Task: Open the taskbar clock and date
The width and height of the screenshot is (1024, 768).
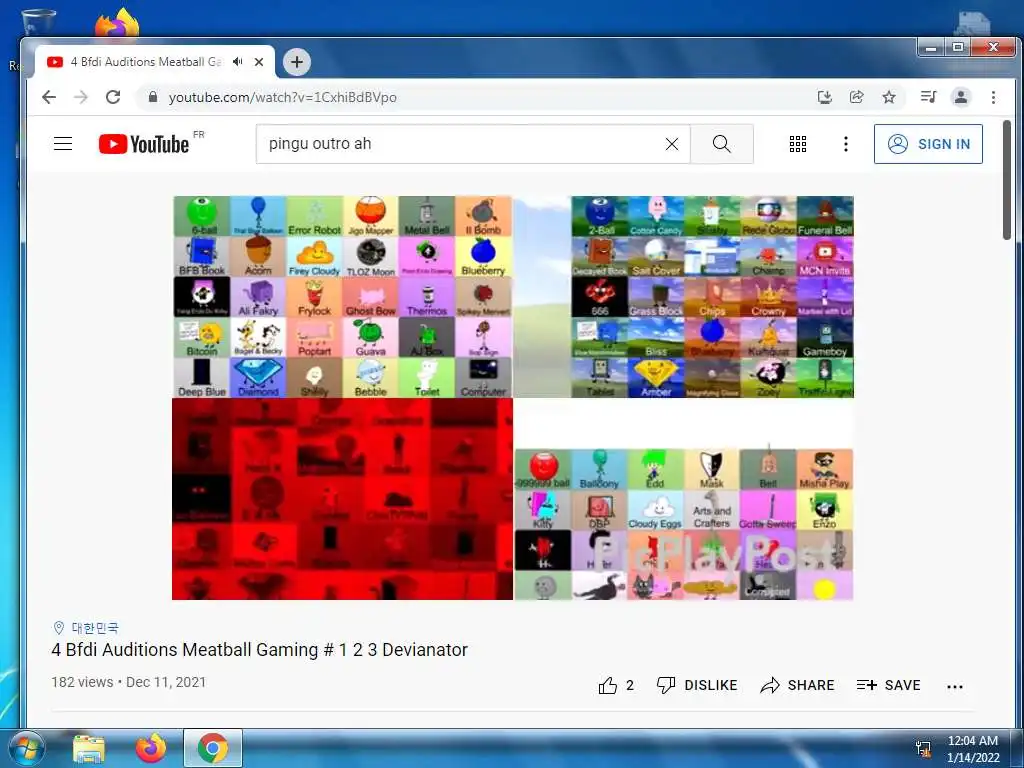Action: [972, 748]
